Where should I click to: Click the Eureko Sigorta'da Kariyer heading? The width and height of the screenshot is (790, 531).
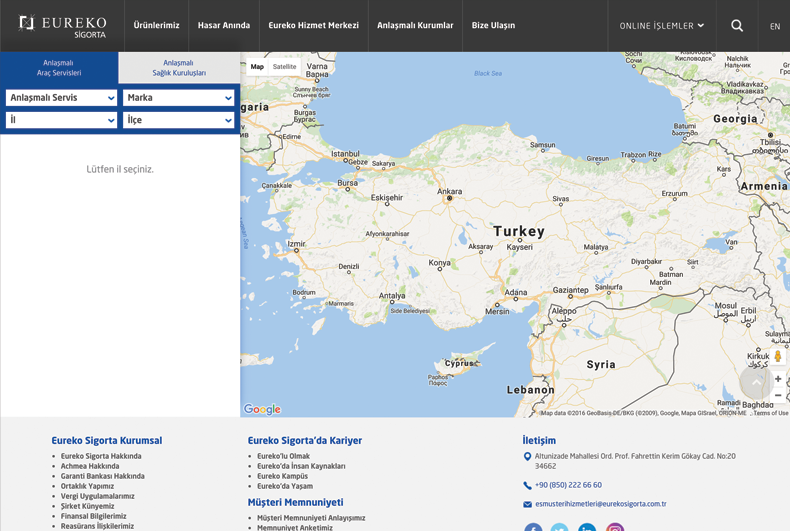pos(304,440)
